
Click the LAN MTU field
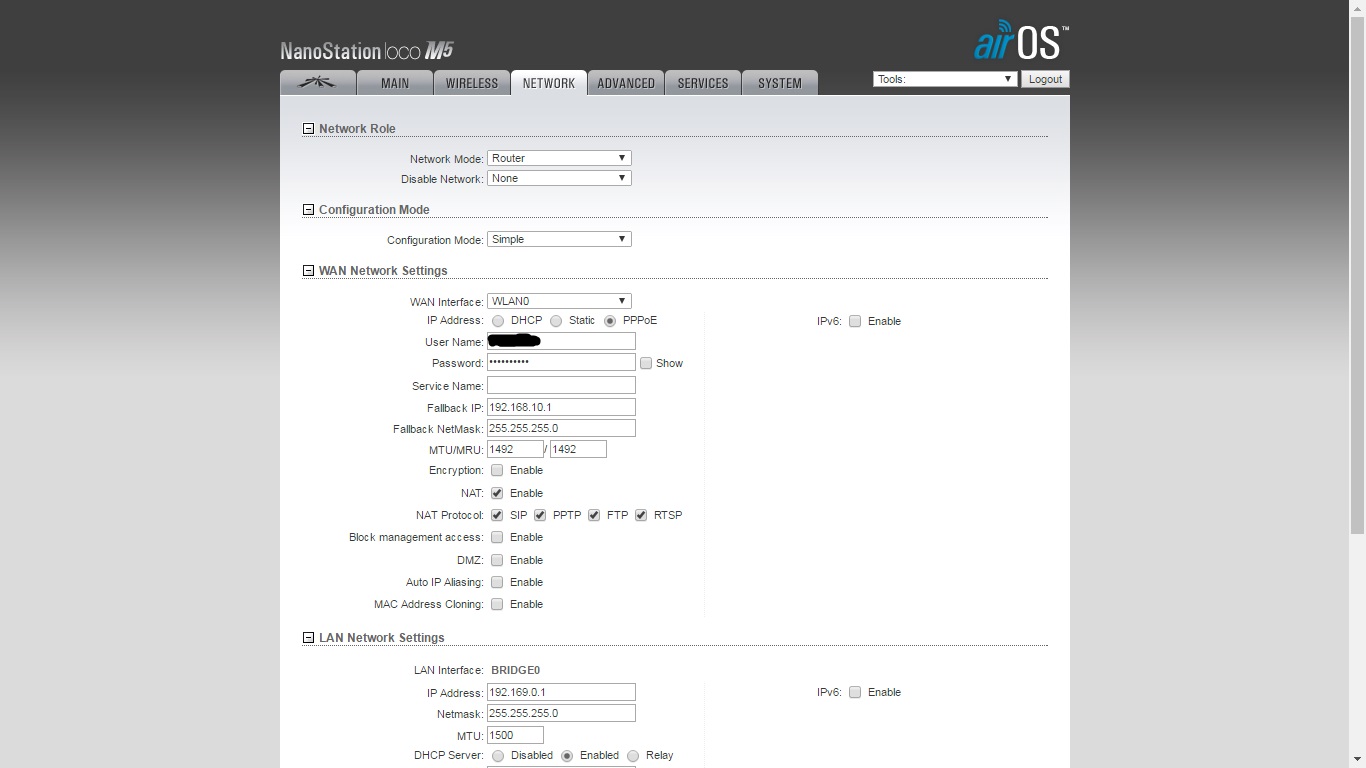[x=515, y=735]
